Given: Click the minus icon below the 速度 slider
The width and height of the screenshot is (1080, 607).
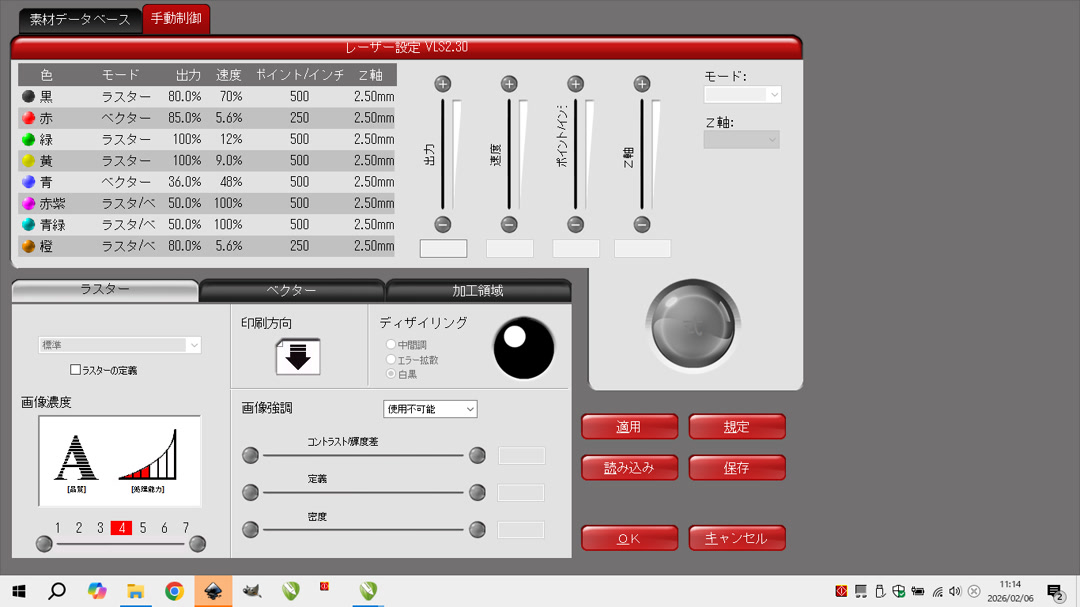Looking at the screenshot, I should (x=509, y=223).
